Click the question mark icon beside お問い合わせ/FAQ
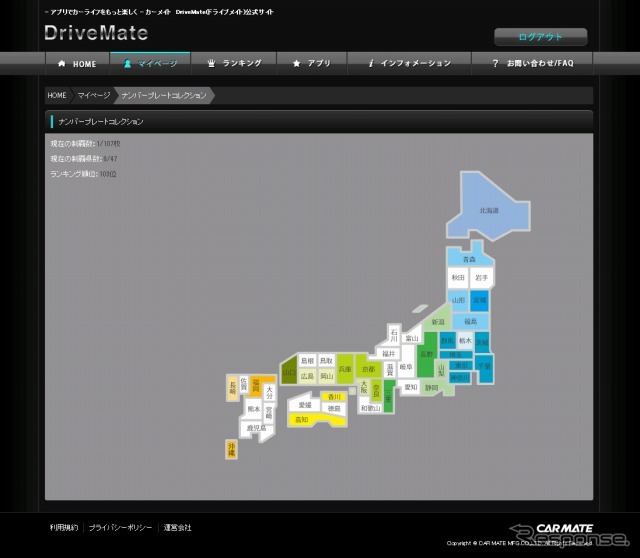This screenshot has height=558, width=640. point(495,63)
